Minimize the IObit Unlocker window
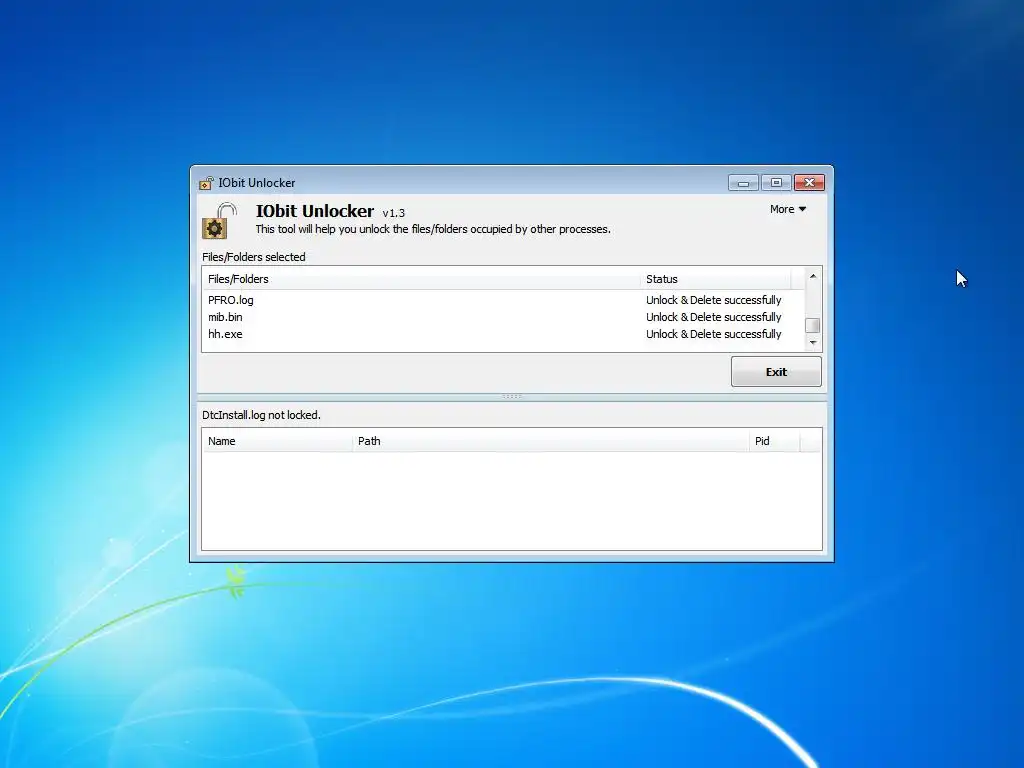Image resolution: width=1024 pixels, height=768 pixels. coord(743,183)
